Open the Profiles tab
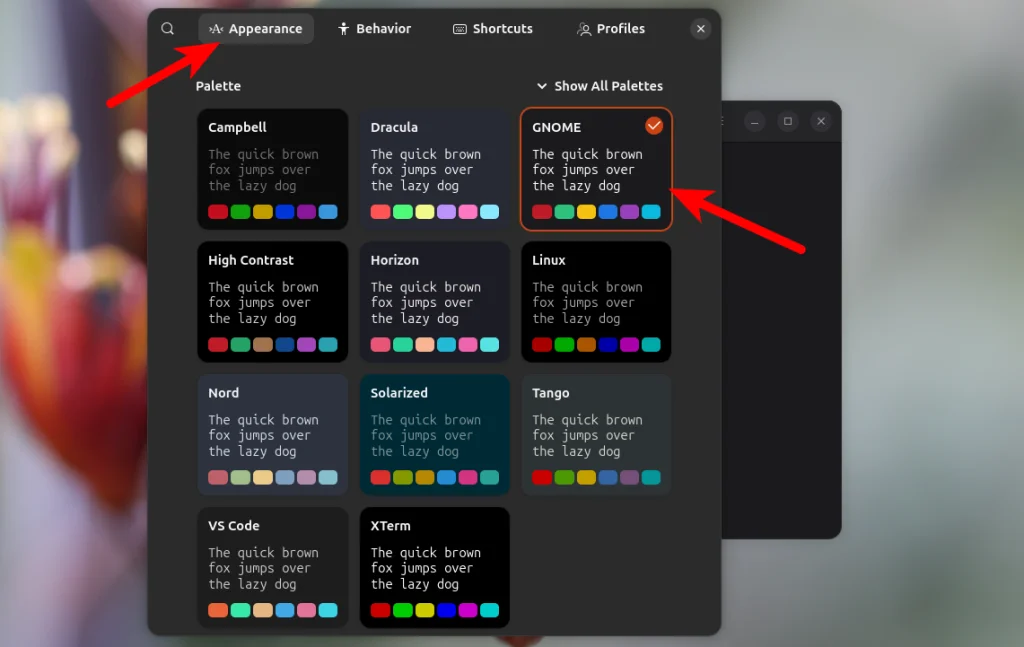Screen dimensions: 1024x647 611,29
